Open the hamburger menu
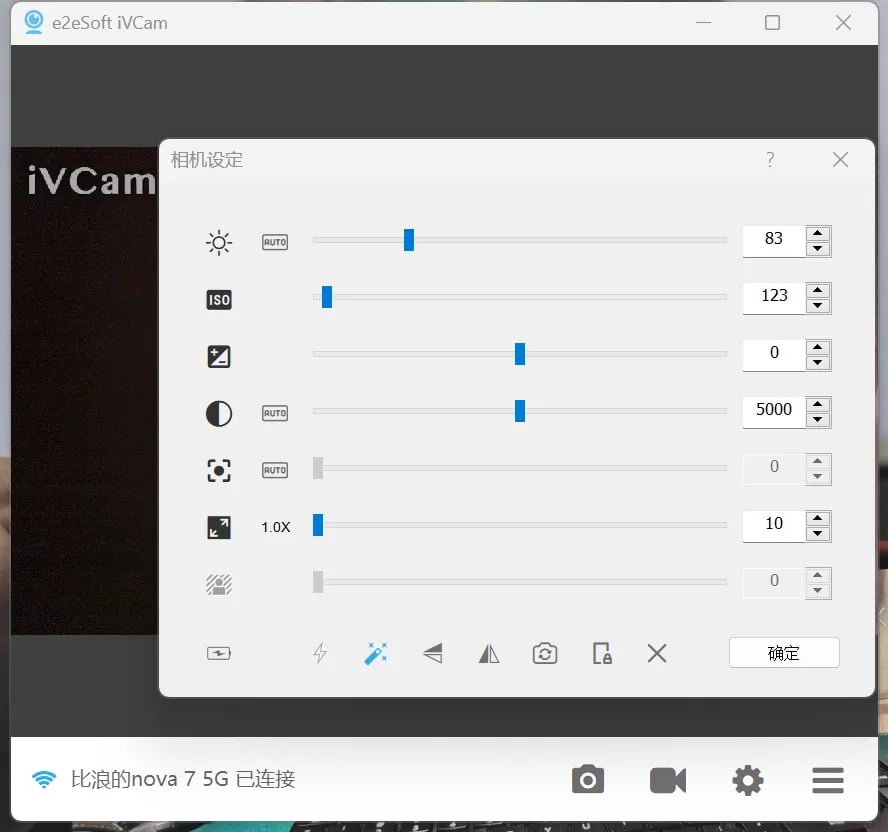The height and width of the screenshot is (832, 888). click(827, 780)
